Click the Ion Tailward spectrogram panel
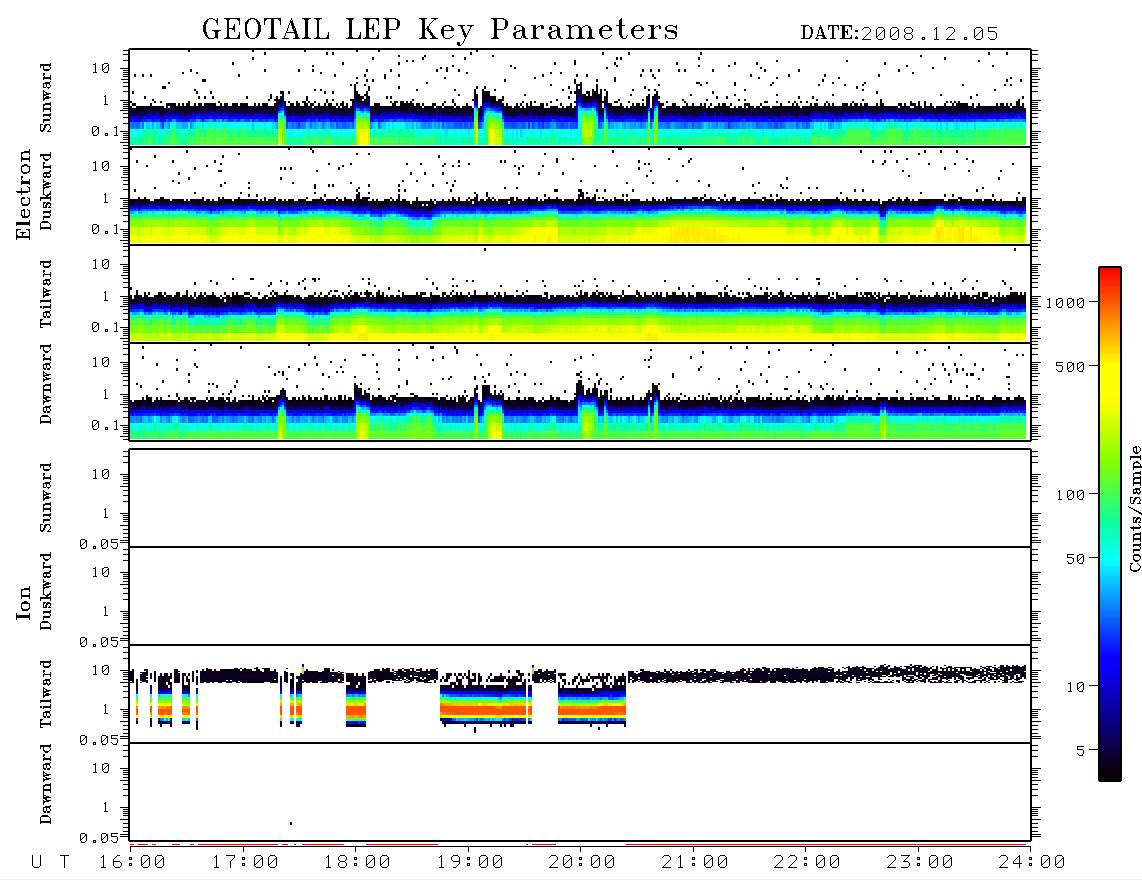This screenshot has width=1142, height=880. click(x=580, y=694)
